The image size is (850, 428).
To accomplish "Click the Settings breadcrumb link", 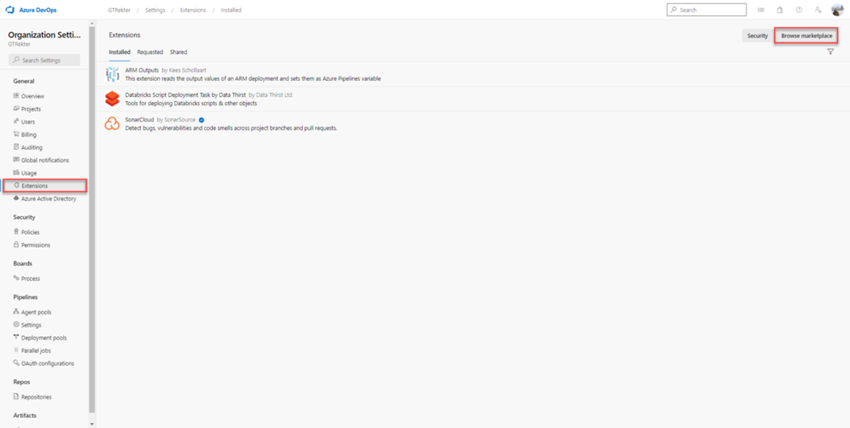I will [x=155, y=10].
